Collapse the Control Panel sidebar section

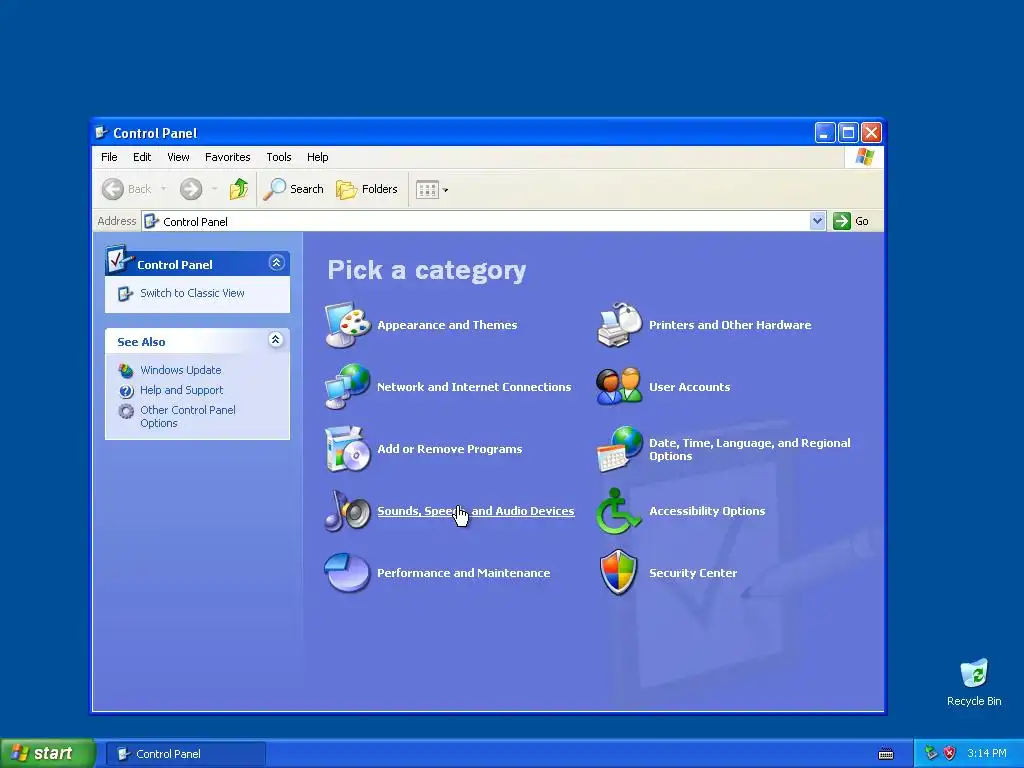(276, 263)
